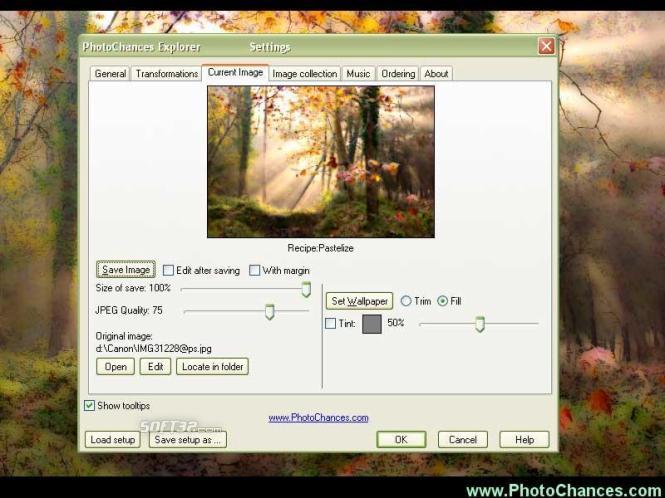
Task: Click the forest image preview thumbnail
Action: (x=321, y=162)
